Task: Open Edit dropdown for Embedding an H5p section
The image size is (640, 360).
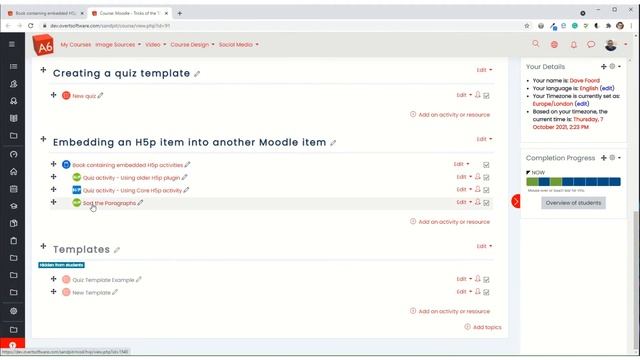Action: coord(484,139)
